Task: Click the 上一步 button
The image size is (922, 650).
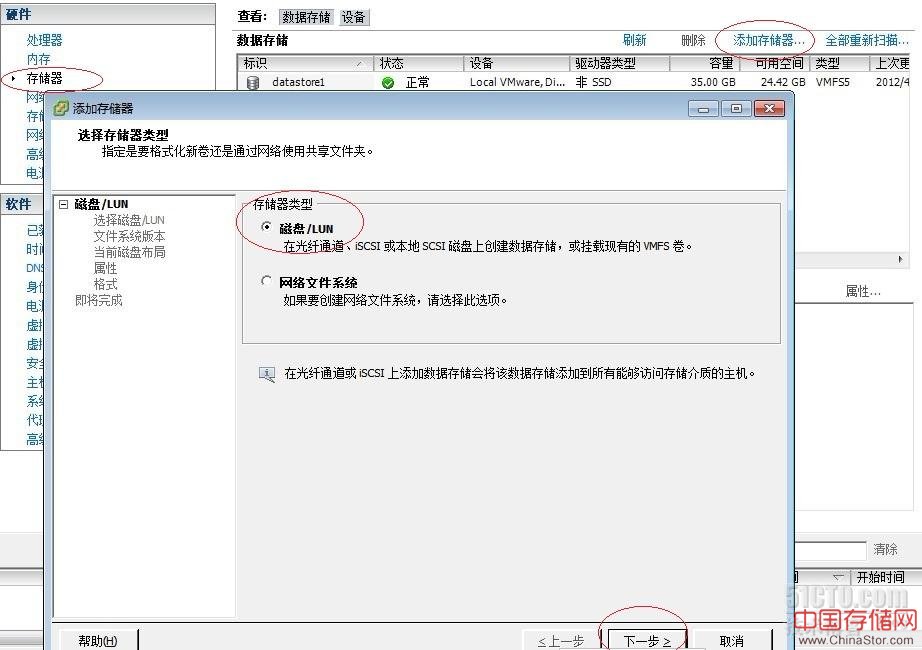Action: [561, 641]
